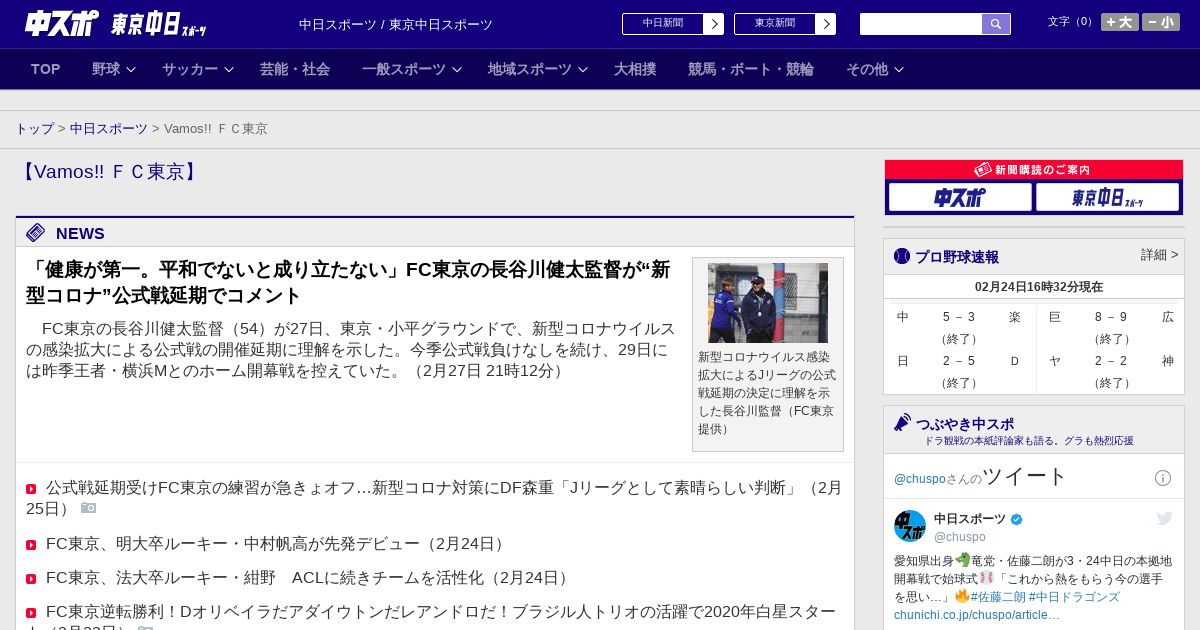Image resolution: width=1200 pixels, height=630 pixels.
Task: Click the NEWS section newspaper icon
Action: 36,233
